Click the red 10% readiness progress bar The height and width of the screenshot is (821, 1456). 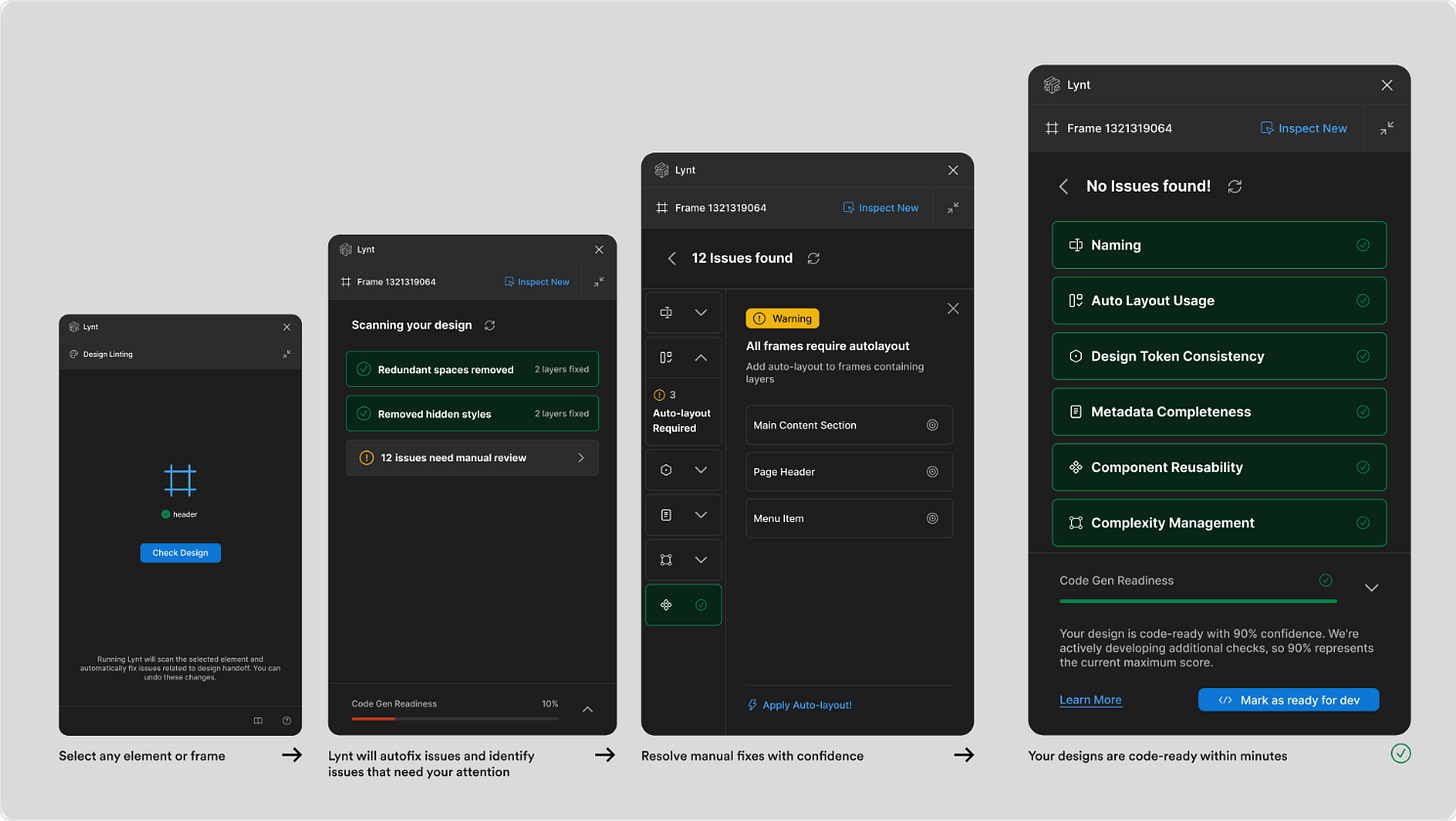[x=374, y=718]
